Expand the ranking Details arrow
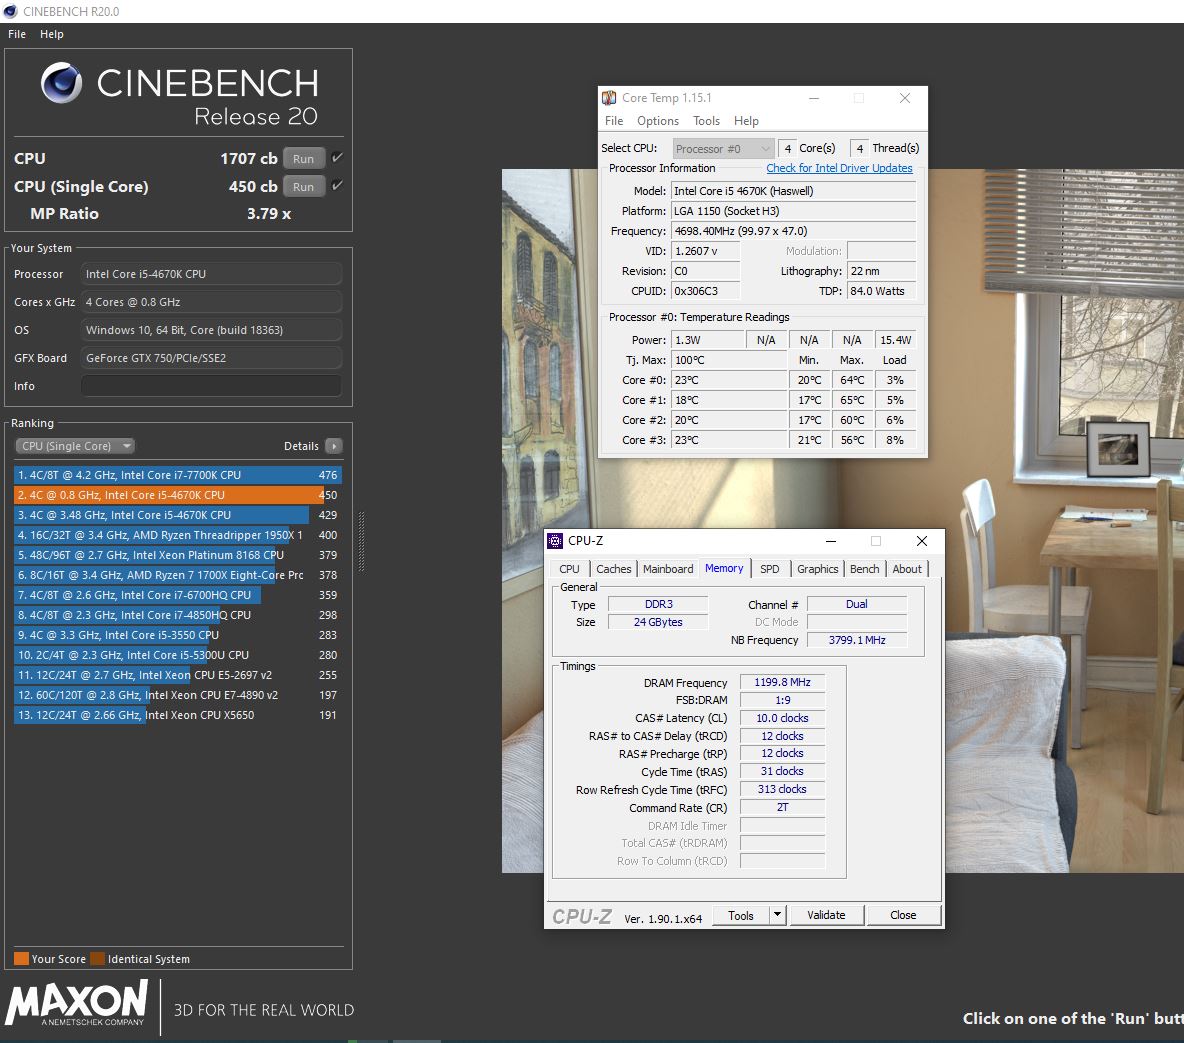 (334, 446)
